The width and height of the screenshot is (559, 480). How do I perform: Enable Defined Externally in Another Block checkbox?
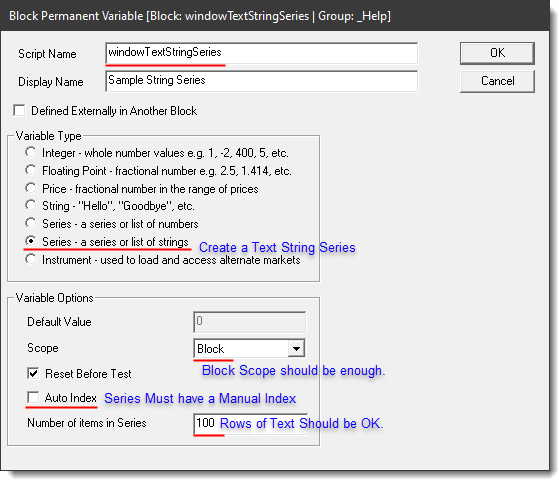[x=19, y=110]
